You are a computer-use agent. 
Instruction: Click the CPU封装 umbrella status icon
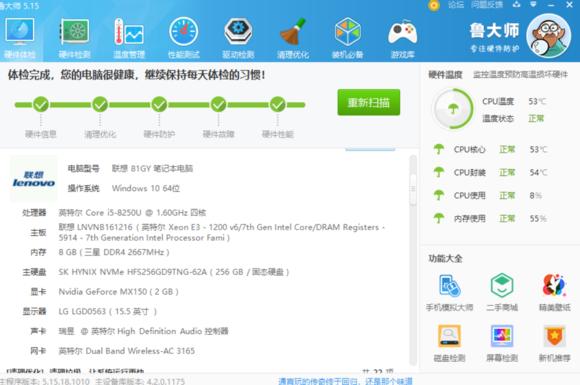click(x=439, y=172)
